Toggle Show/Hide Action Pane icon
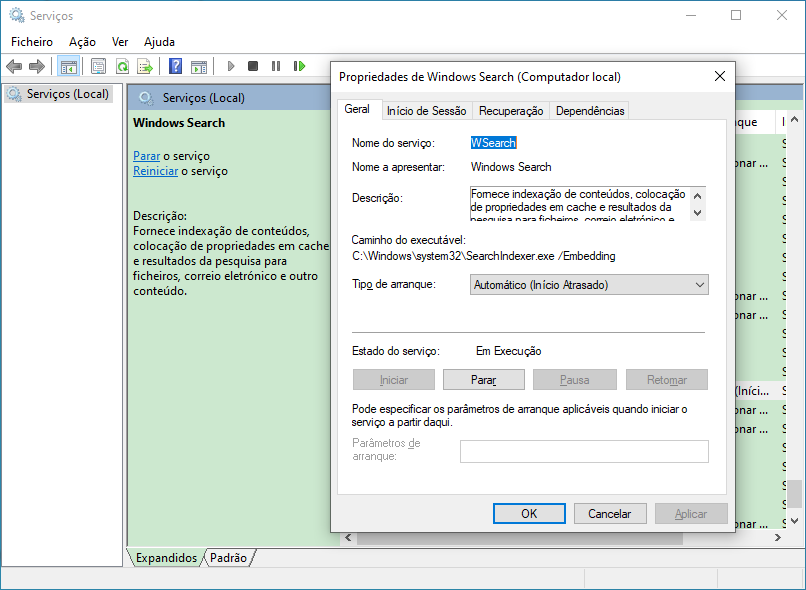Viewport: 806px width, 590px height. (199, 67)
